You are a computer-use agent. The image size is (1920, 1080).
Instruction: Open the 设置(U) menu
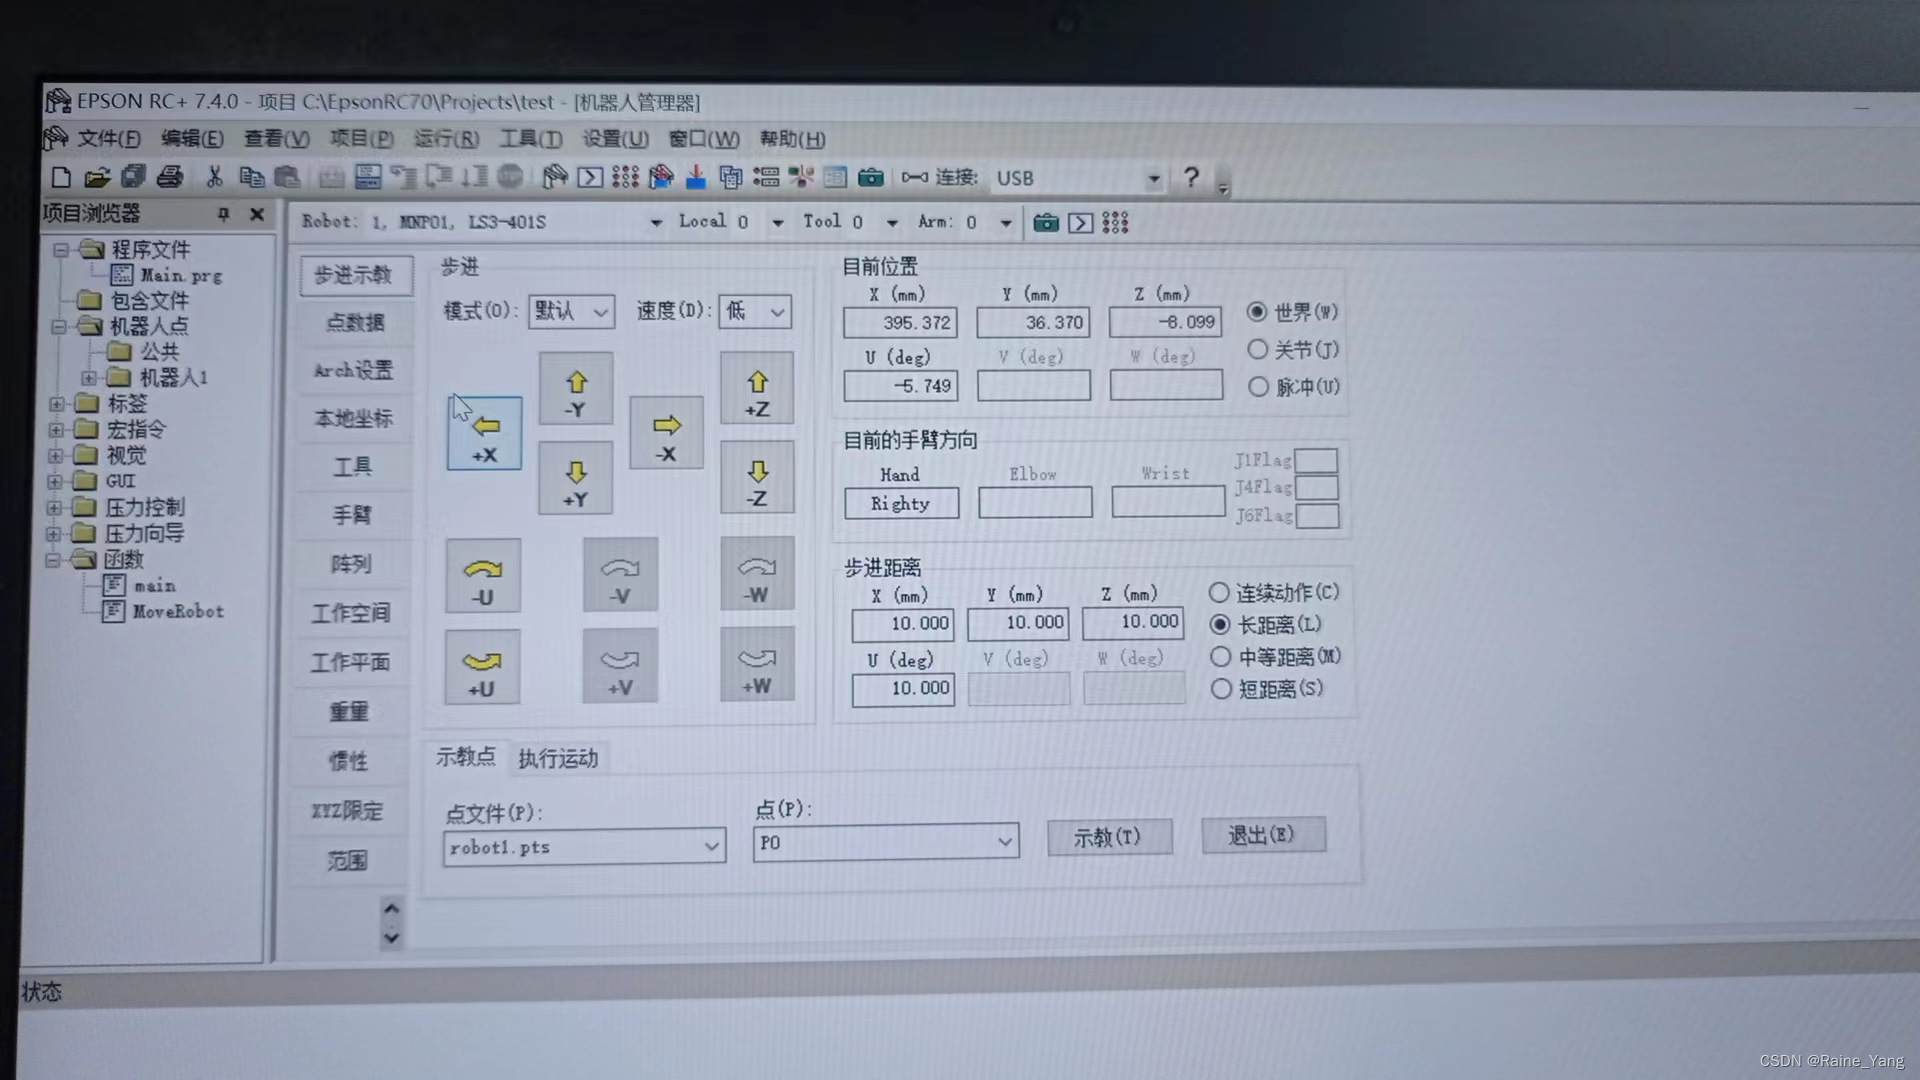tap(616, 139)
